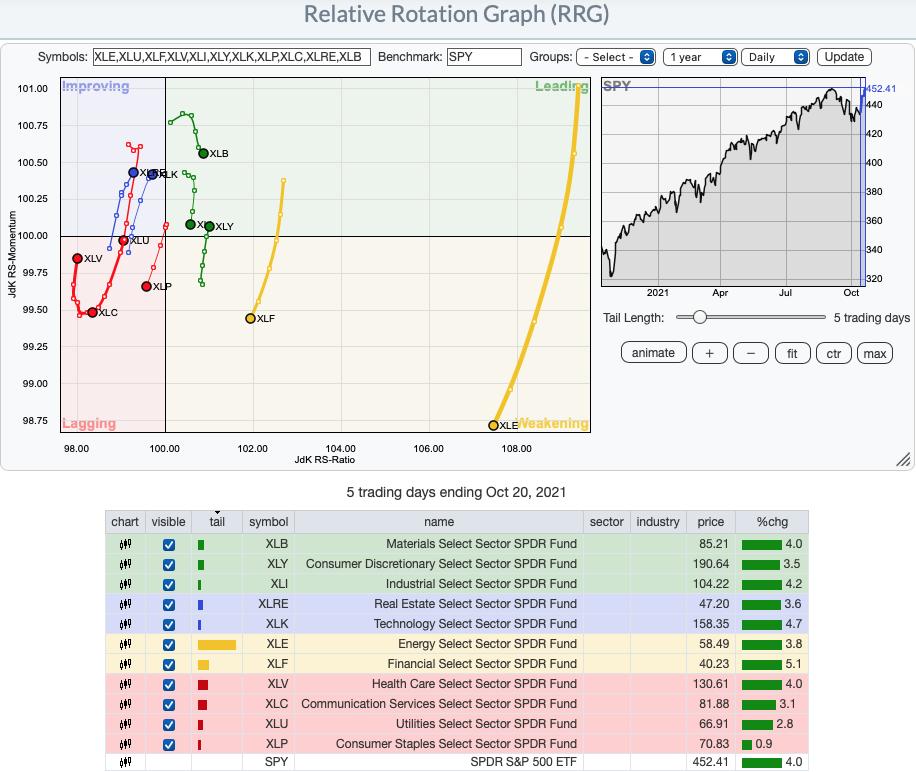Click the ctr center button
The image size is (916, 772).
(x=834, y=353)
